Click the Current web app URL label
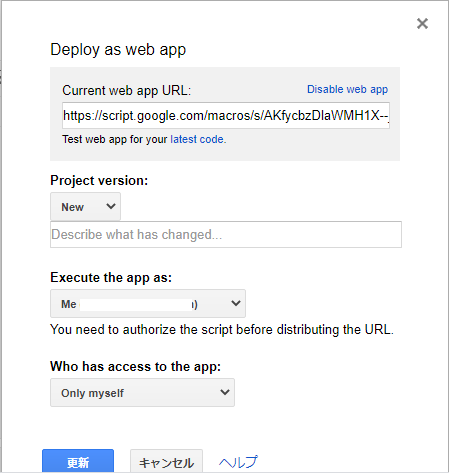The height and width of the screenshot is (475, 449). pos(127,90)
